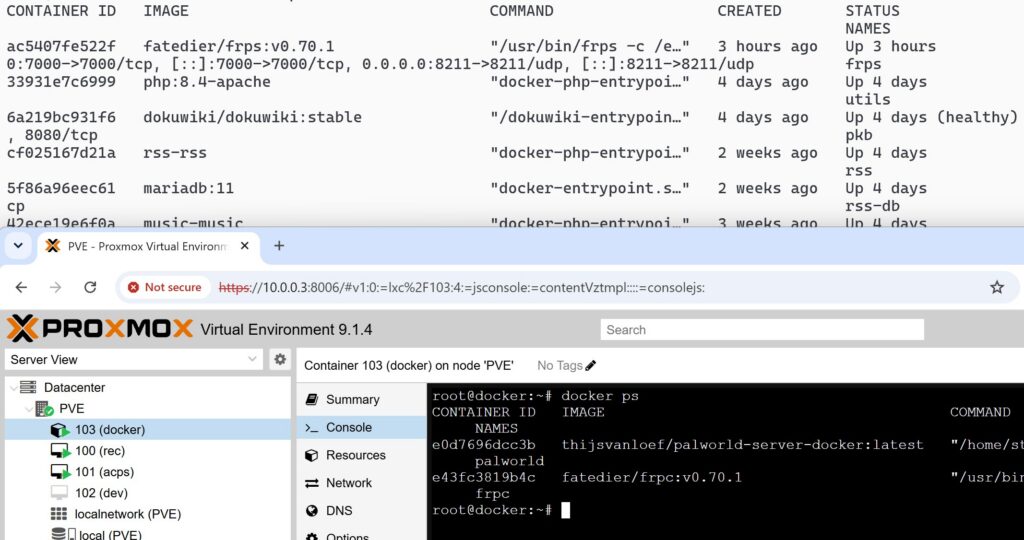Screen dimensions: 1024x540
Task: Go forward in browser history
Action: click(x=56, y=287)
